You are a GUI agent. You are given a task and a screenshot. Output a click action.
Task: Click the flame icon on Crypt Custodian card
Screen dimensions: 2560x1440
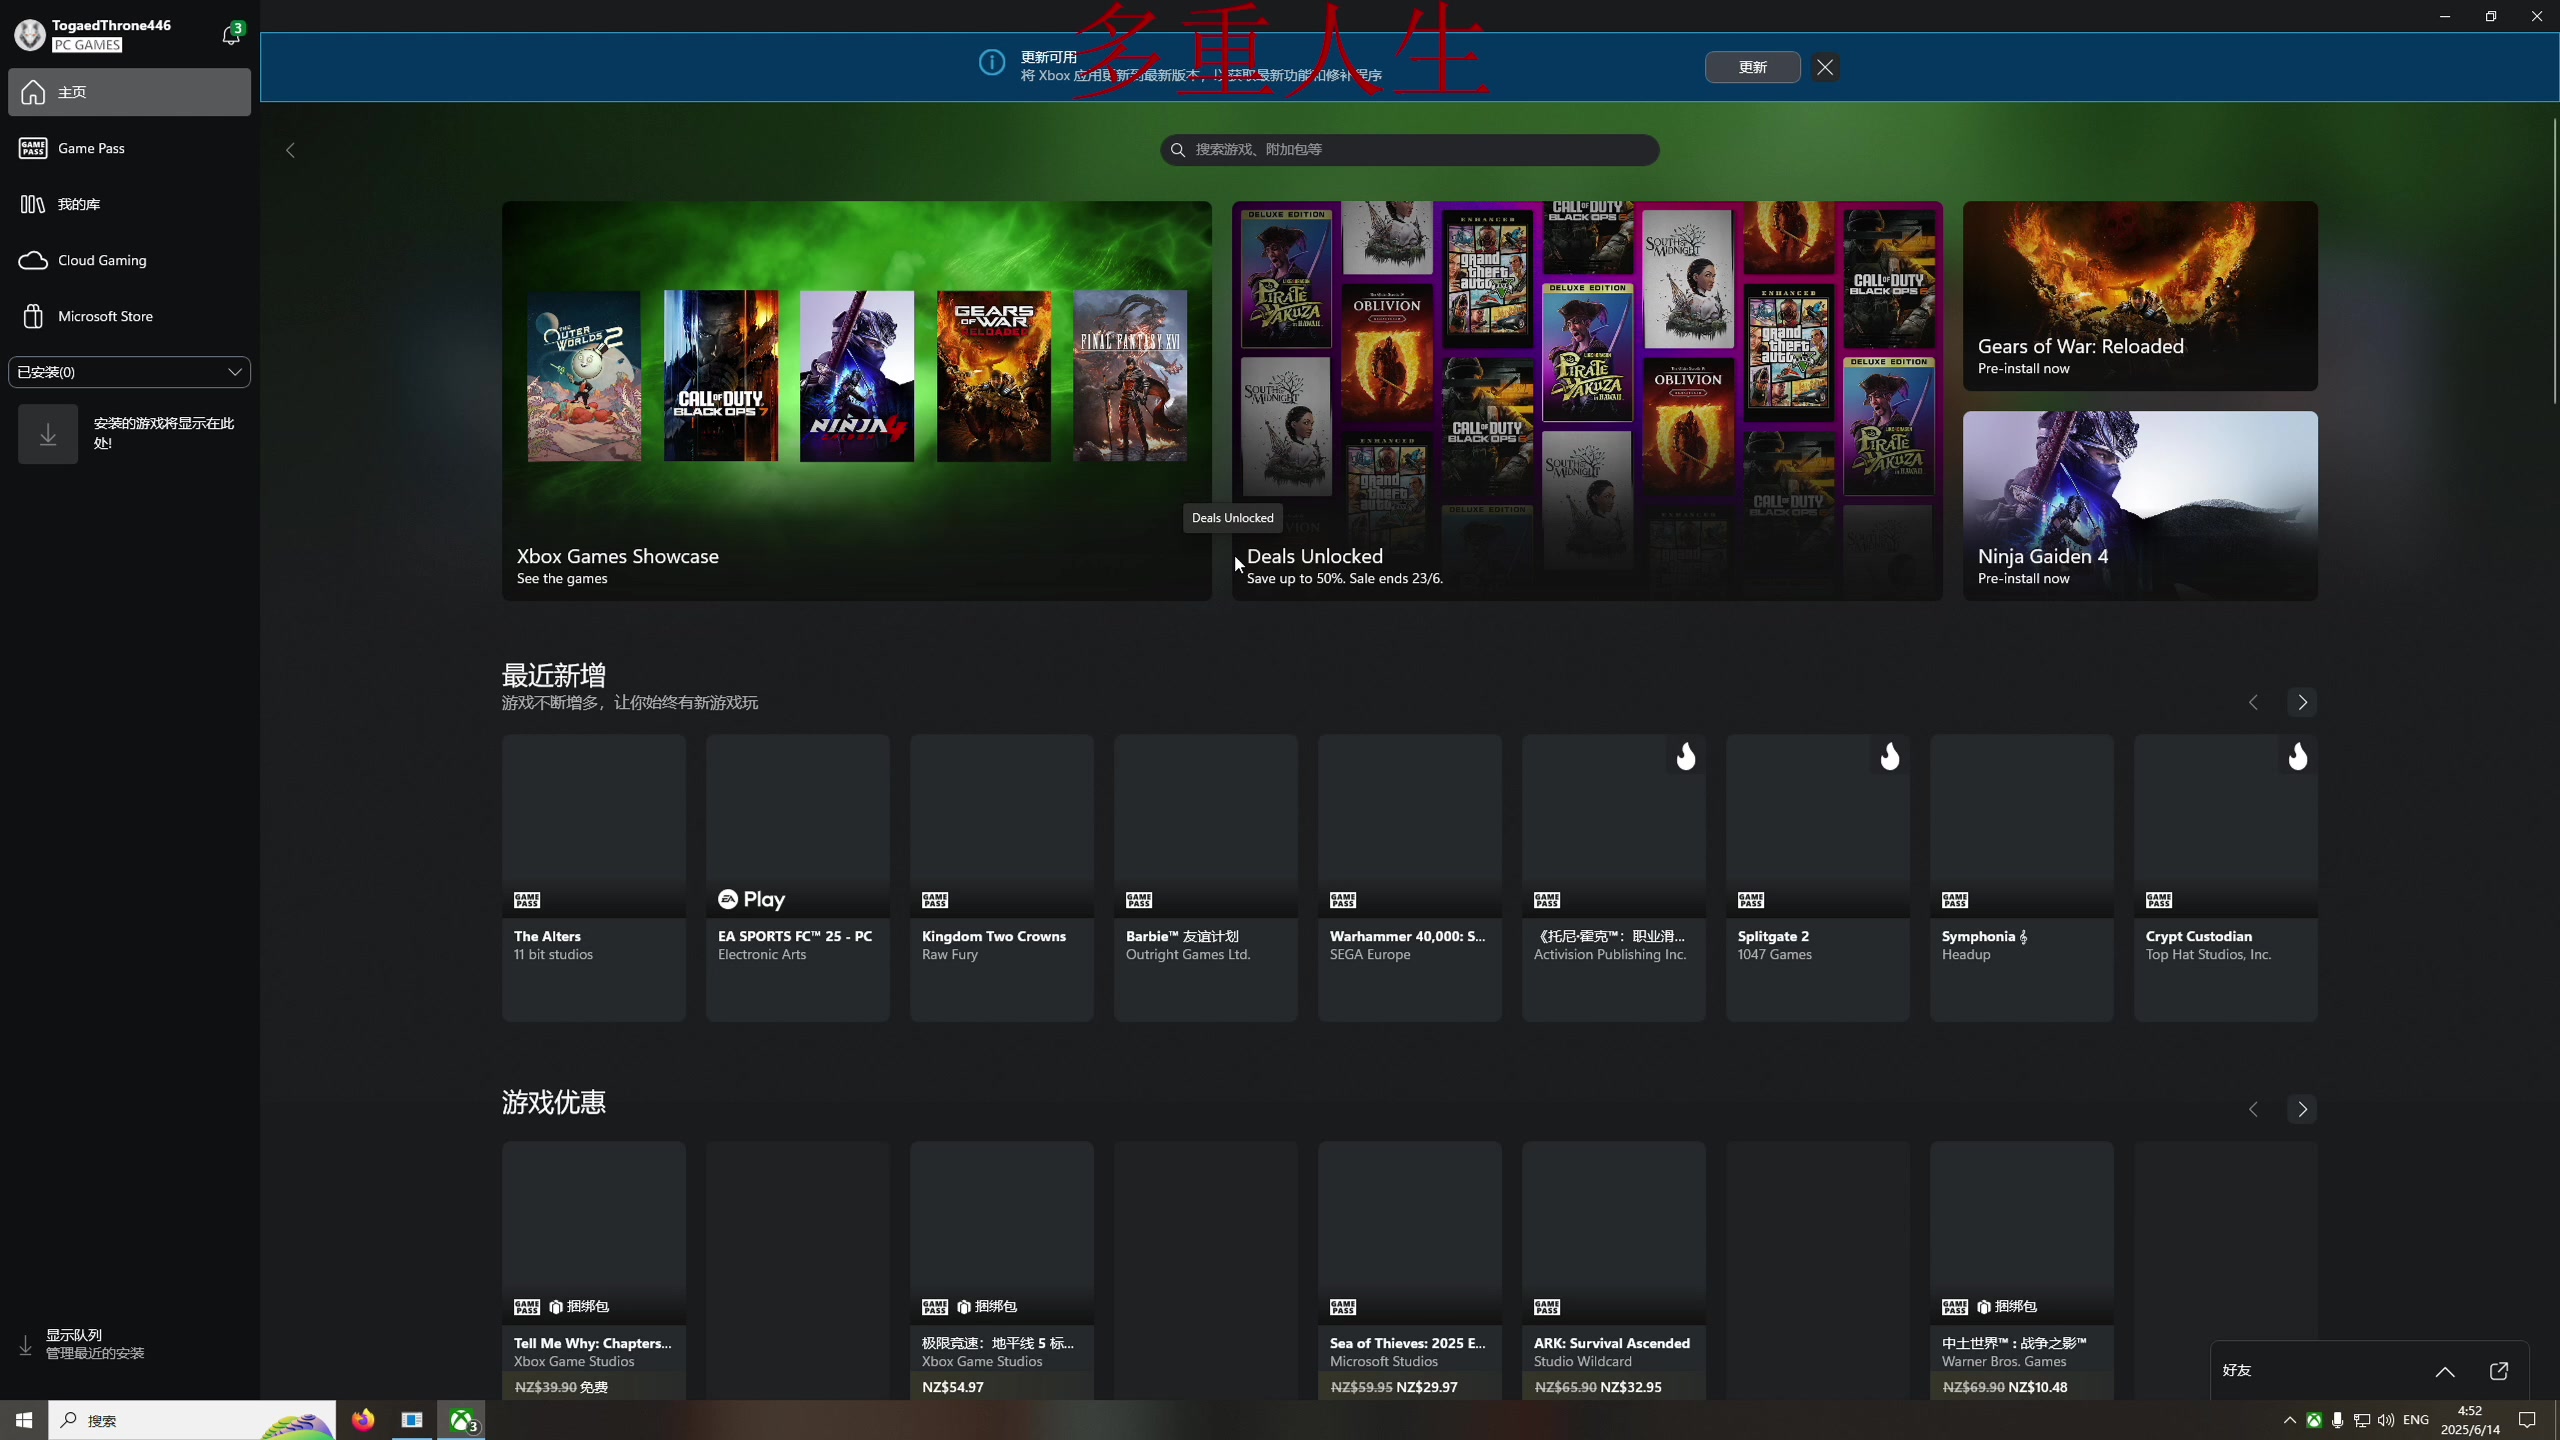point(2297,757)
